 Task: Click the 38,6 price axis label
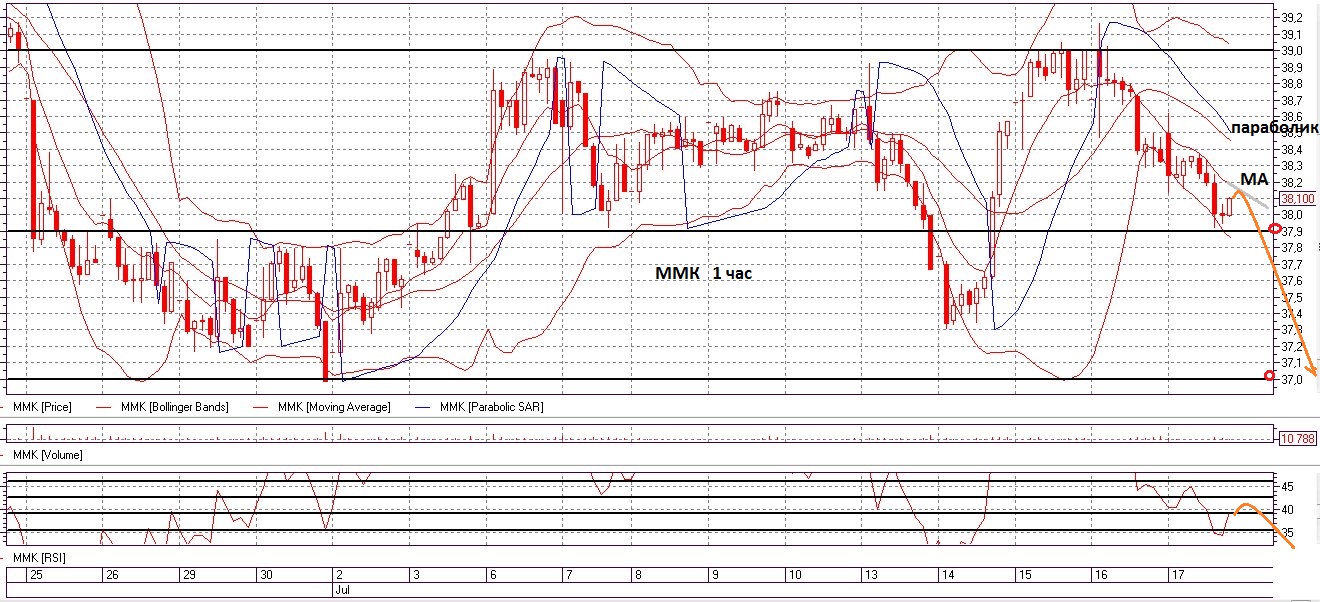(x=1292, y=117)
